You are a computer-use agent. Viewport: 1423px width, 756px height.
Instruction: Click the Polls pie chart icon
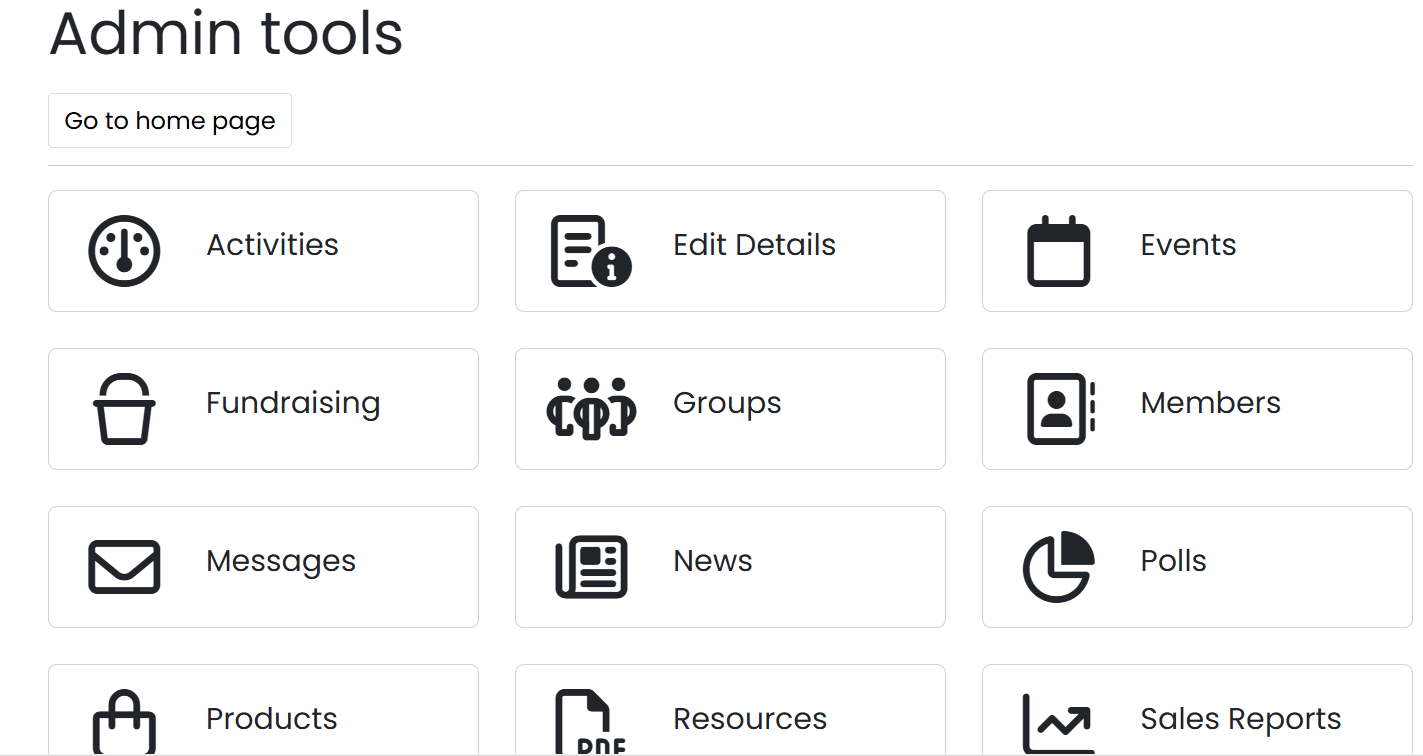click(1059, 567)
